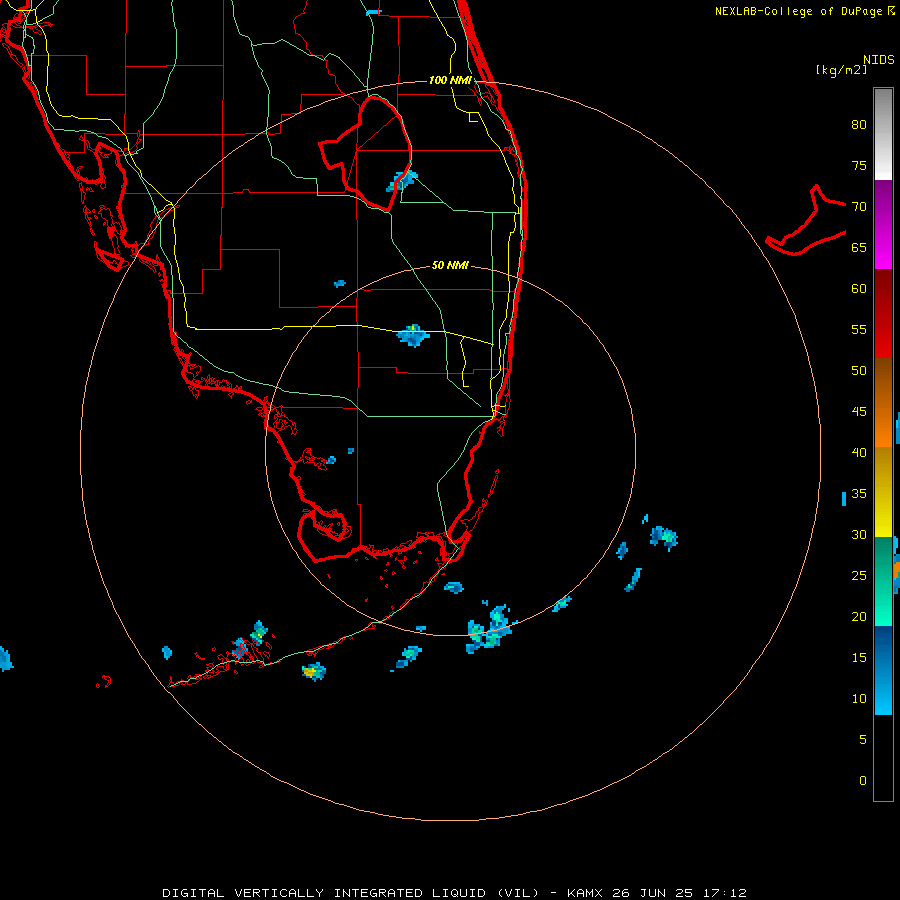Screen dimensions: 900x900
Task: Select the 50 value on the color scale
Action: coord(859,371)
